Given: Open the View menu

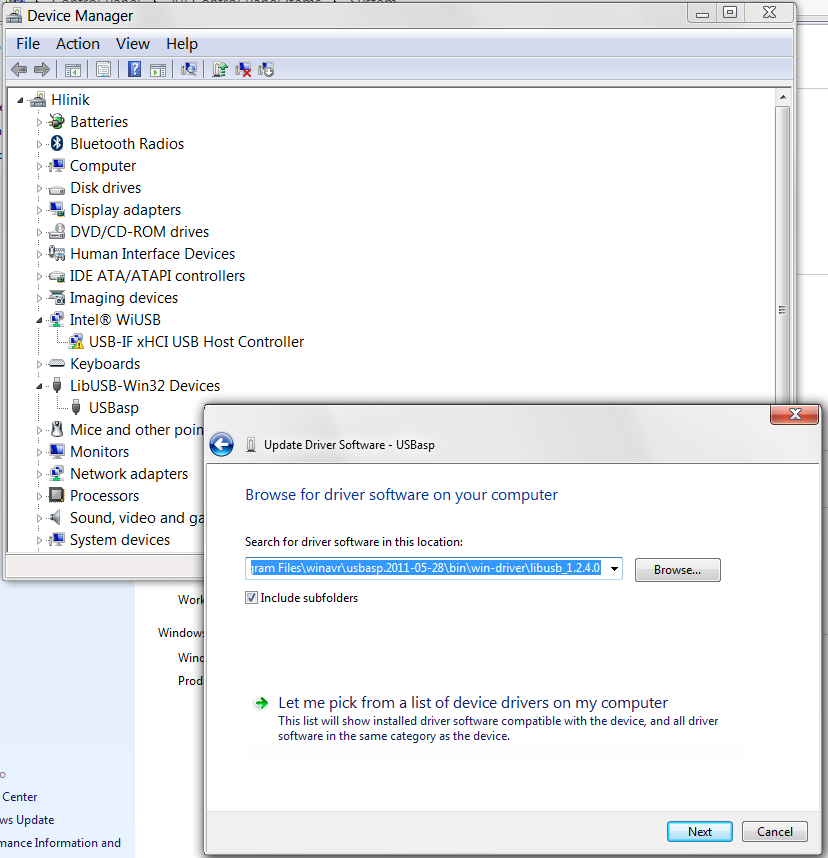Looking at the screenshot, I should [x=132, y=44].
